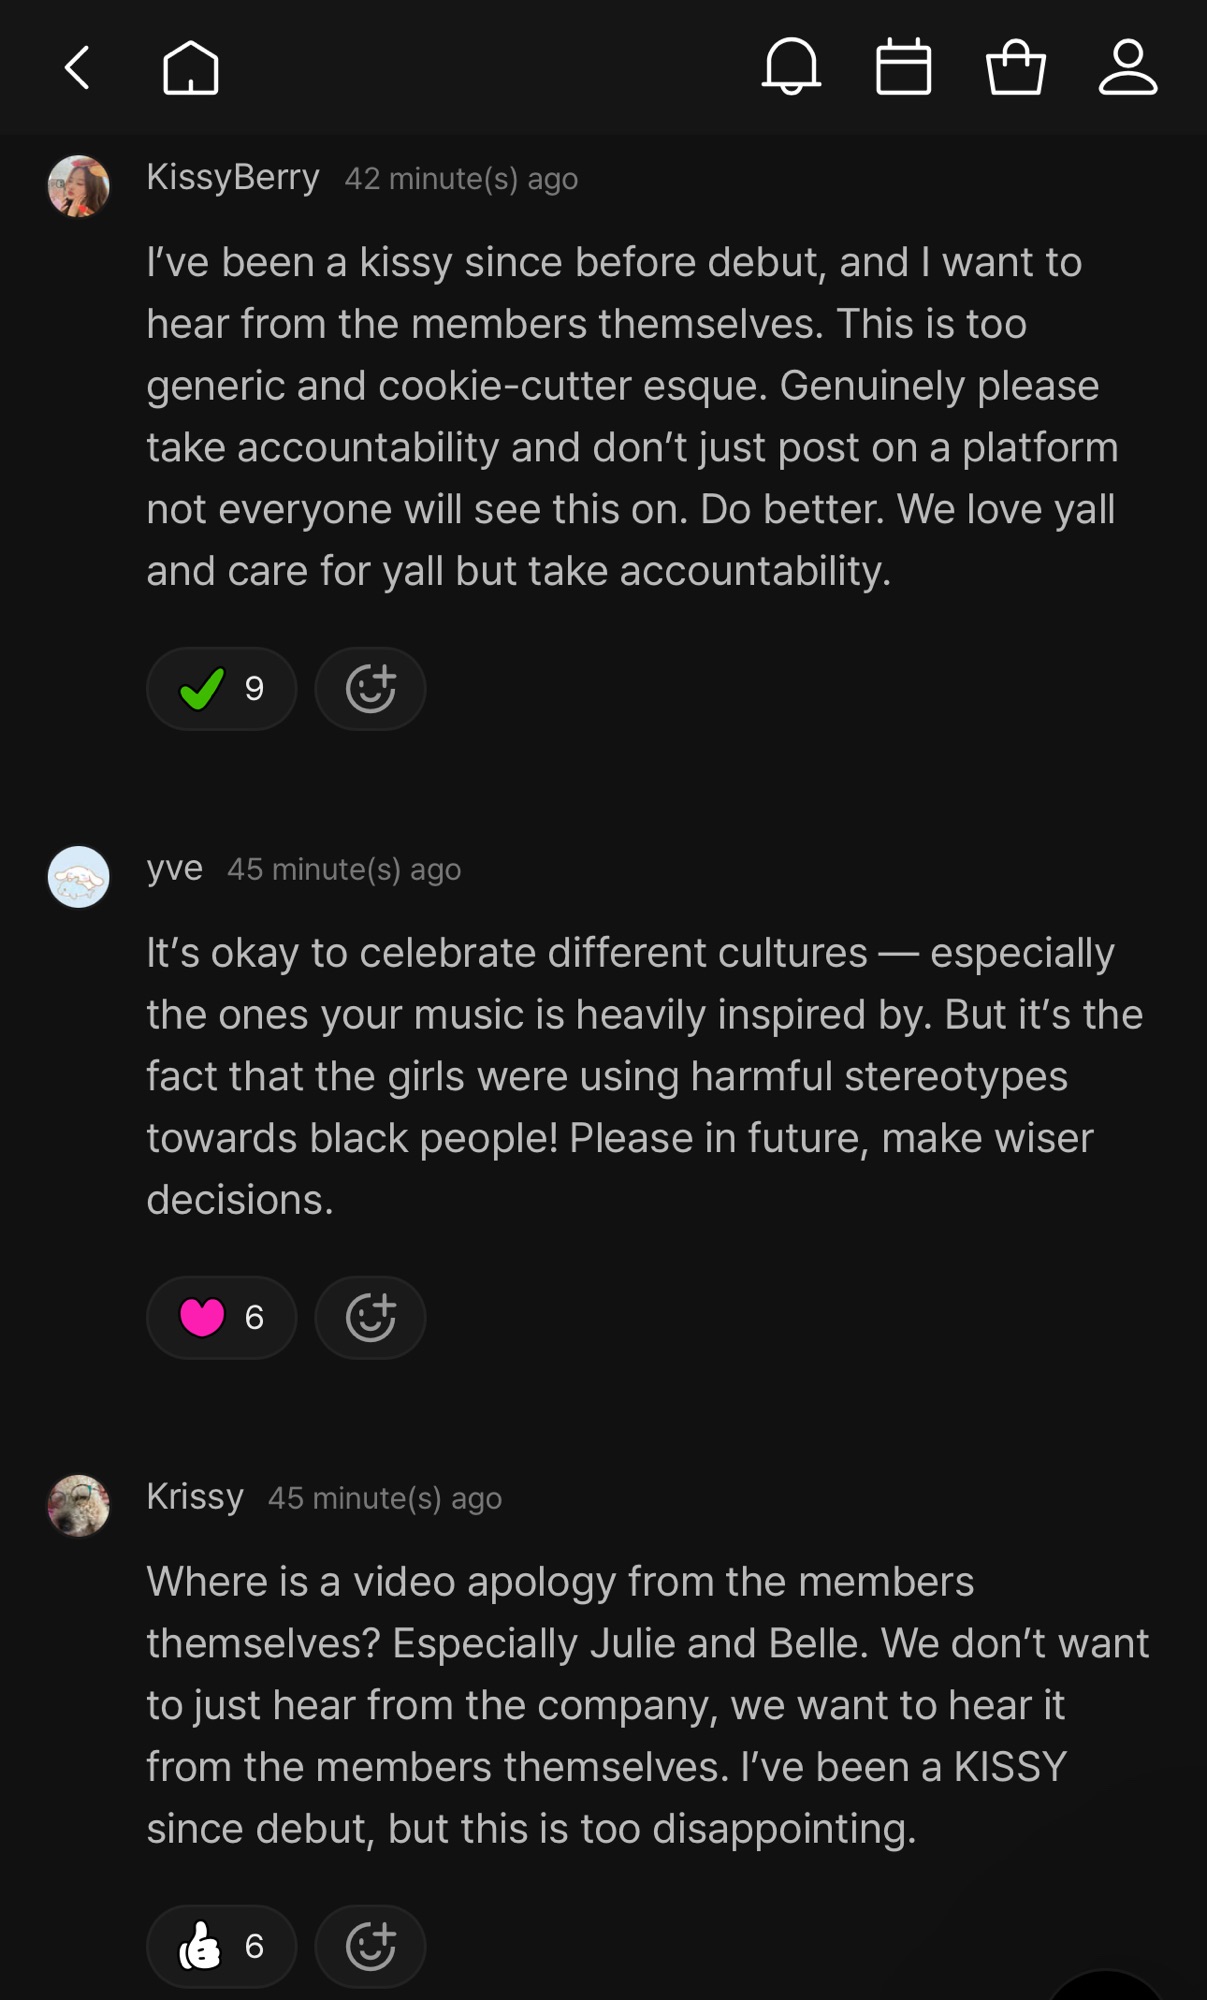Open the calendar schedule icon
The image size is (1207, 2000).
click(x=903, y=68)
